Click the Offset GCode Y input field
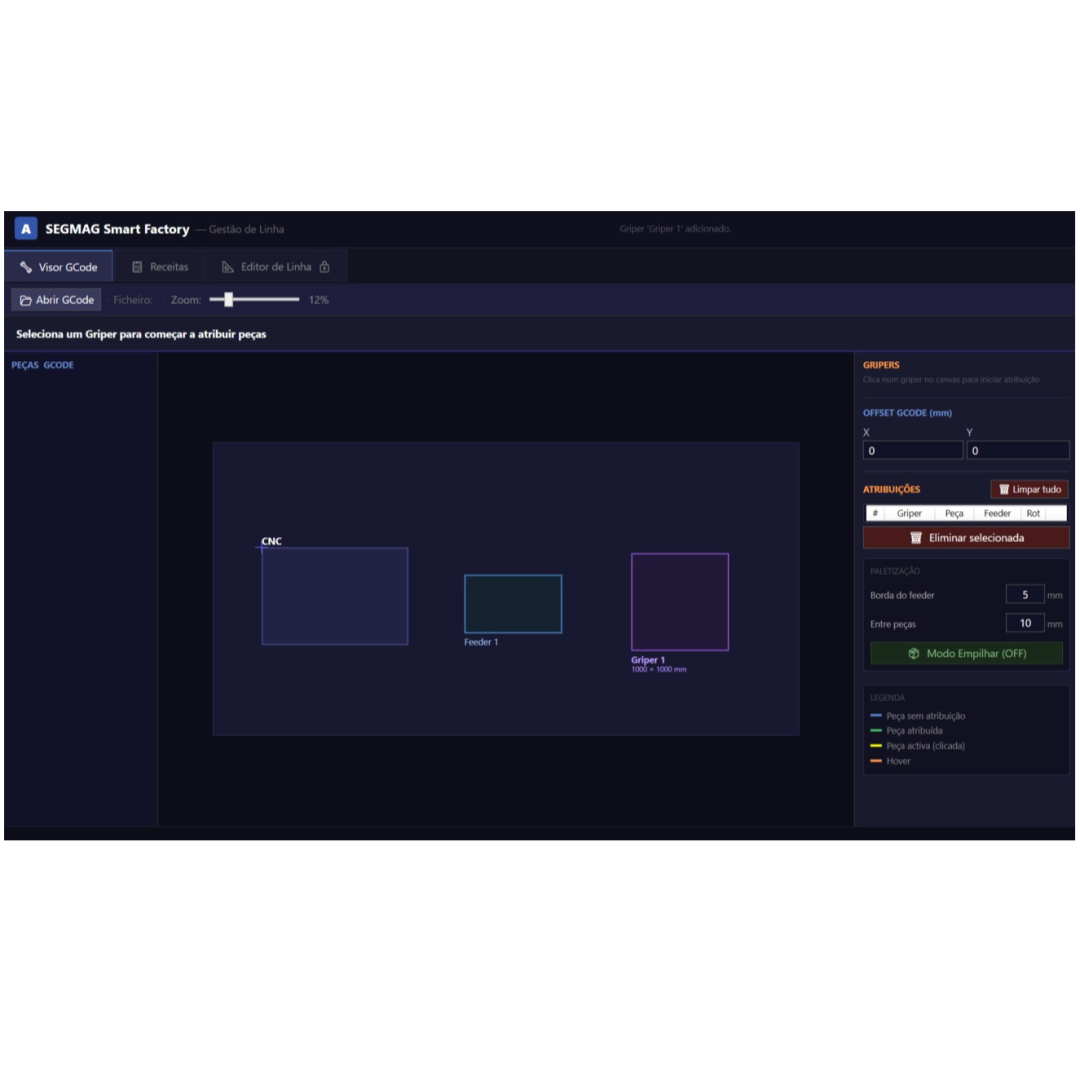The width and height of the screenshot is (1080, 1080). point(1018,450)
